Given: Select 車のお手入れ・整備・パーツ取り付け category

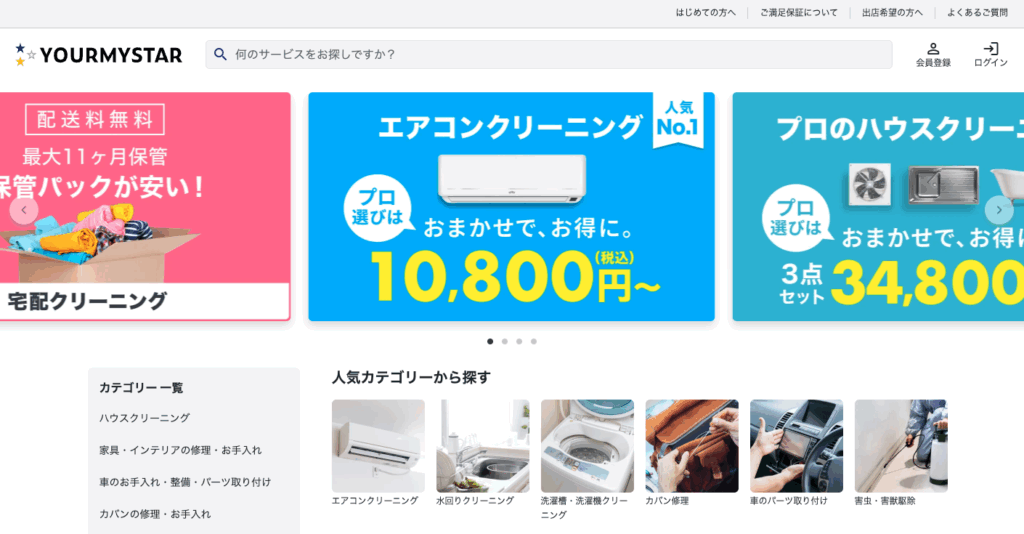Looking at the screenshot, I should [185, 482].
